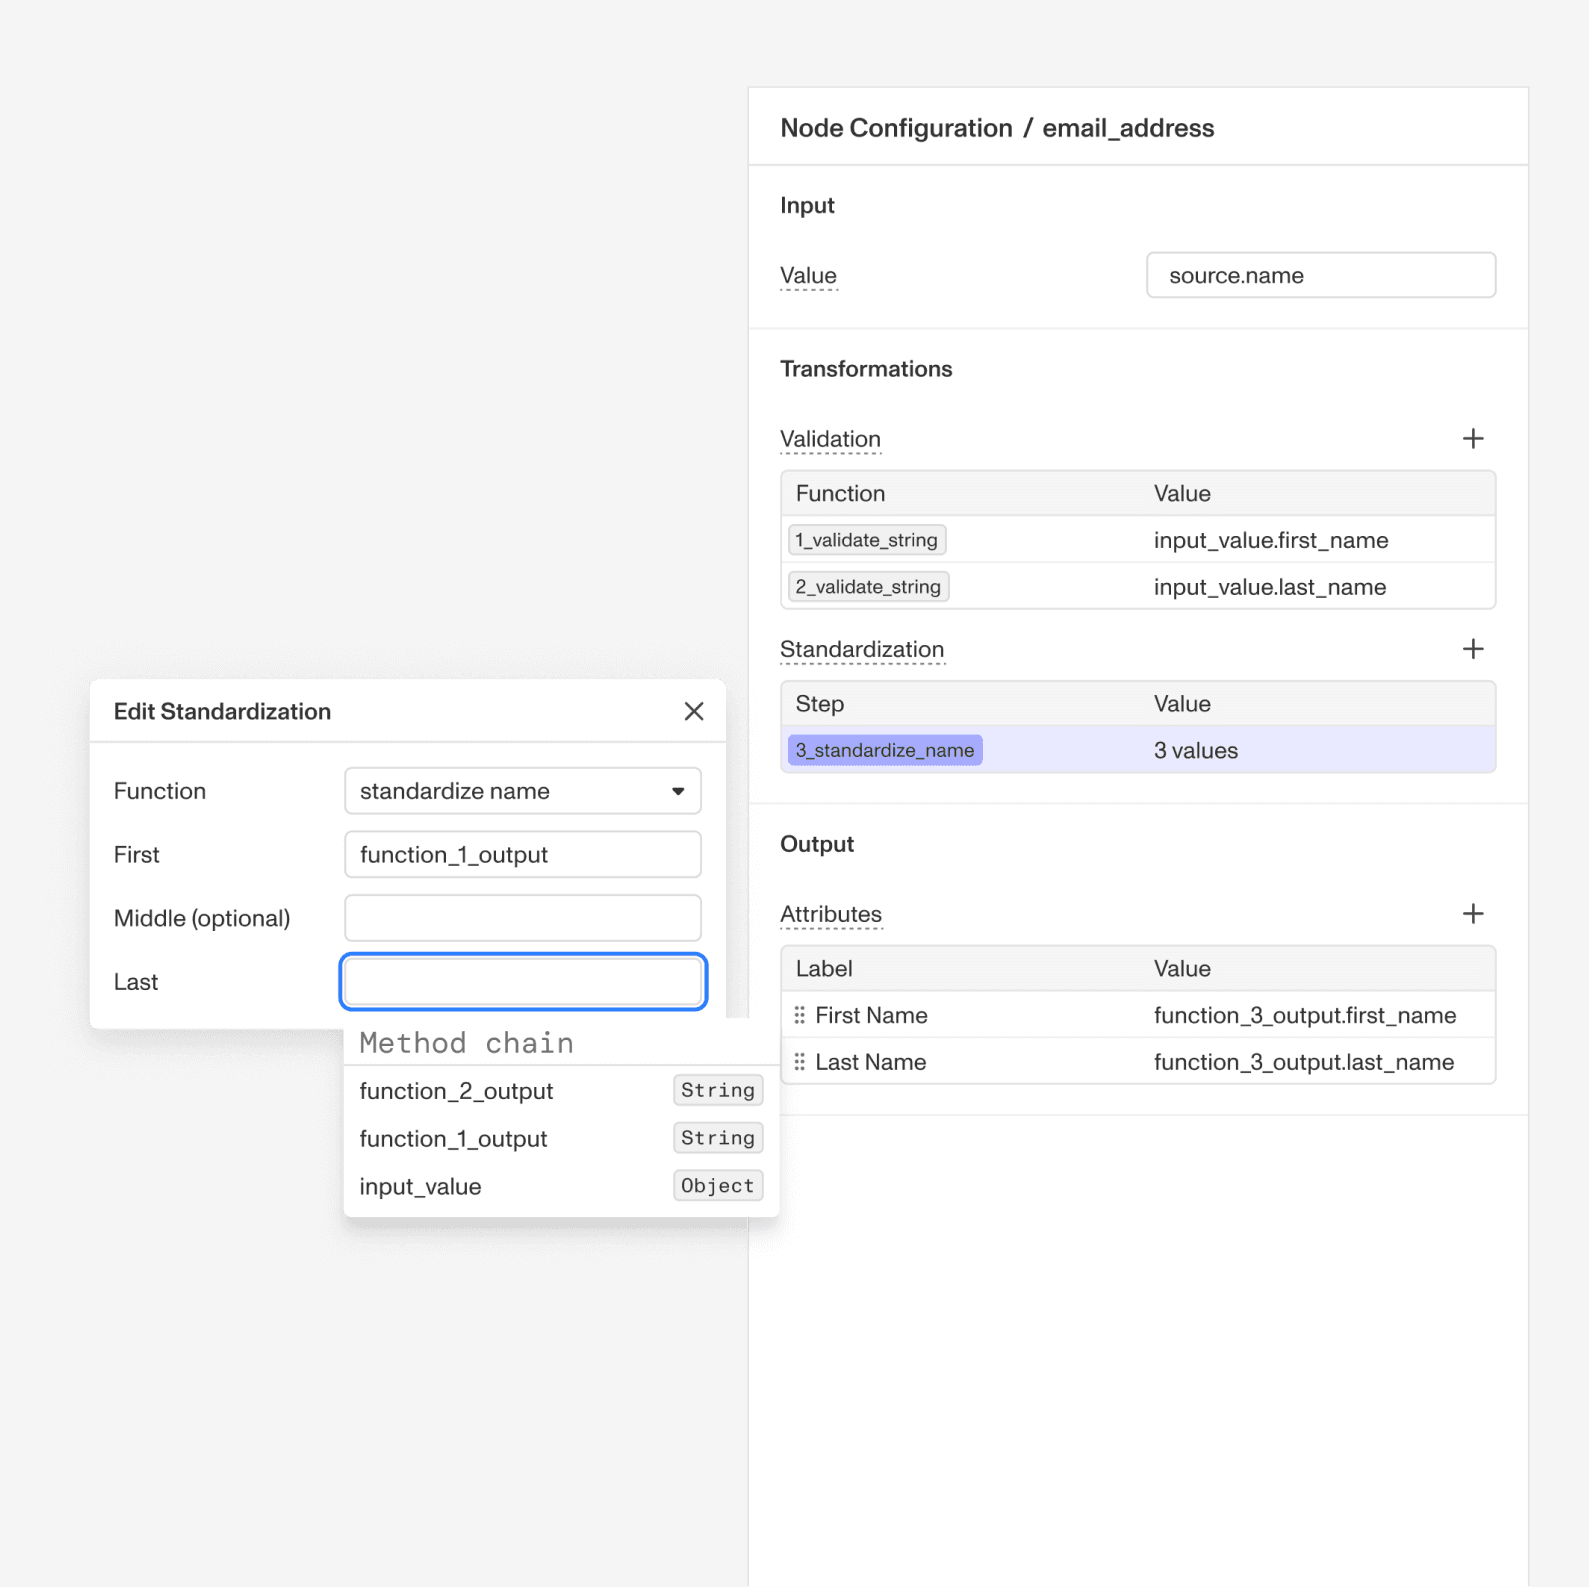Add a new output Attribute
Screen dimensions: 1589x1587
(x=1472, y=914)
